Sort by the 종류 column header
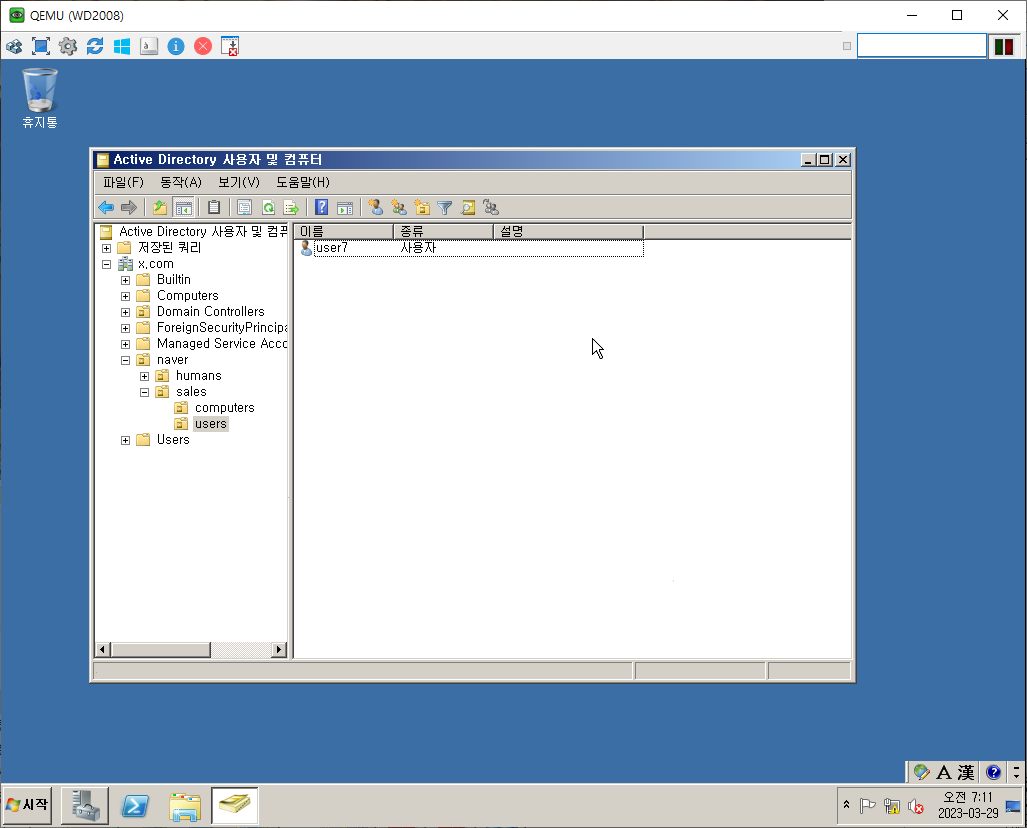 [x=443, y=231]
